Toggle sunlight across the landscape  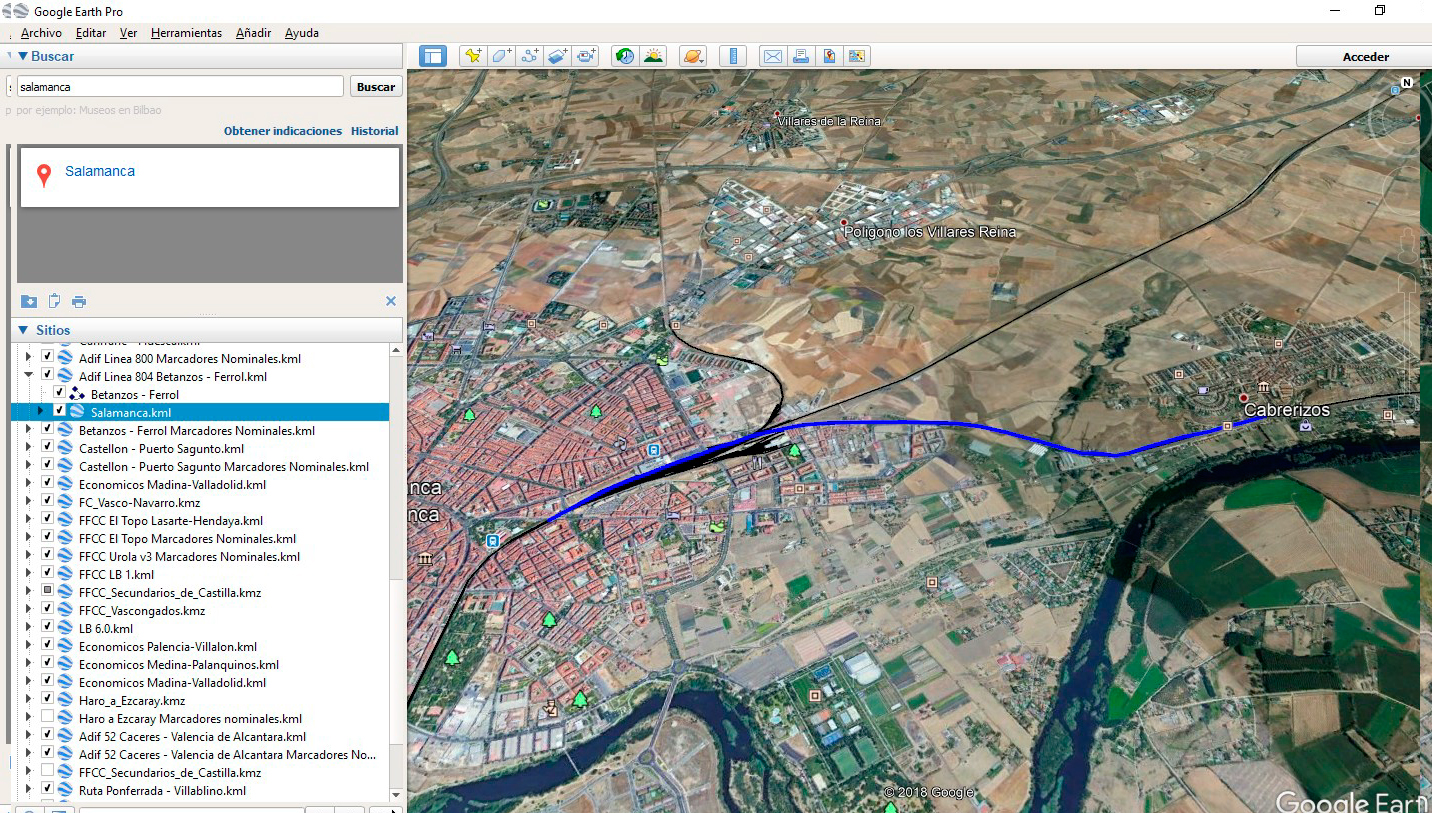point(653,56)
